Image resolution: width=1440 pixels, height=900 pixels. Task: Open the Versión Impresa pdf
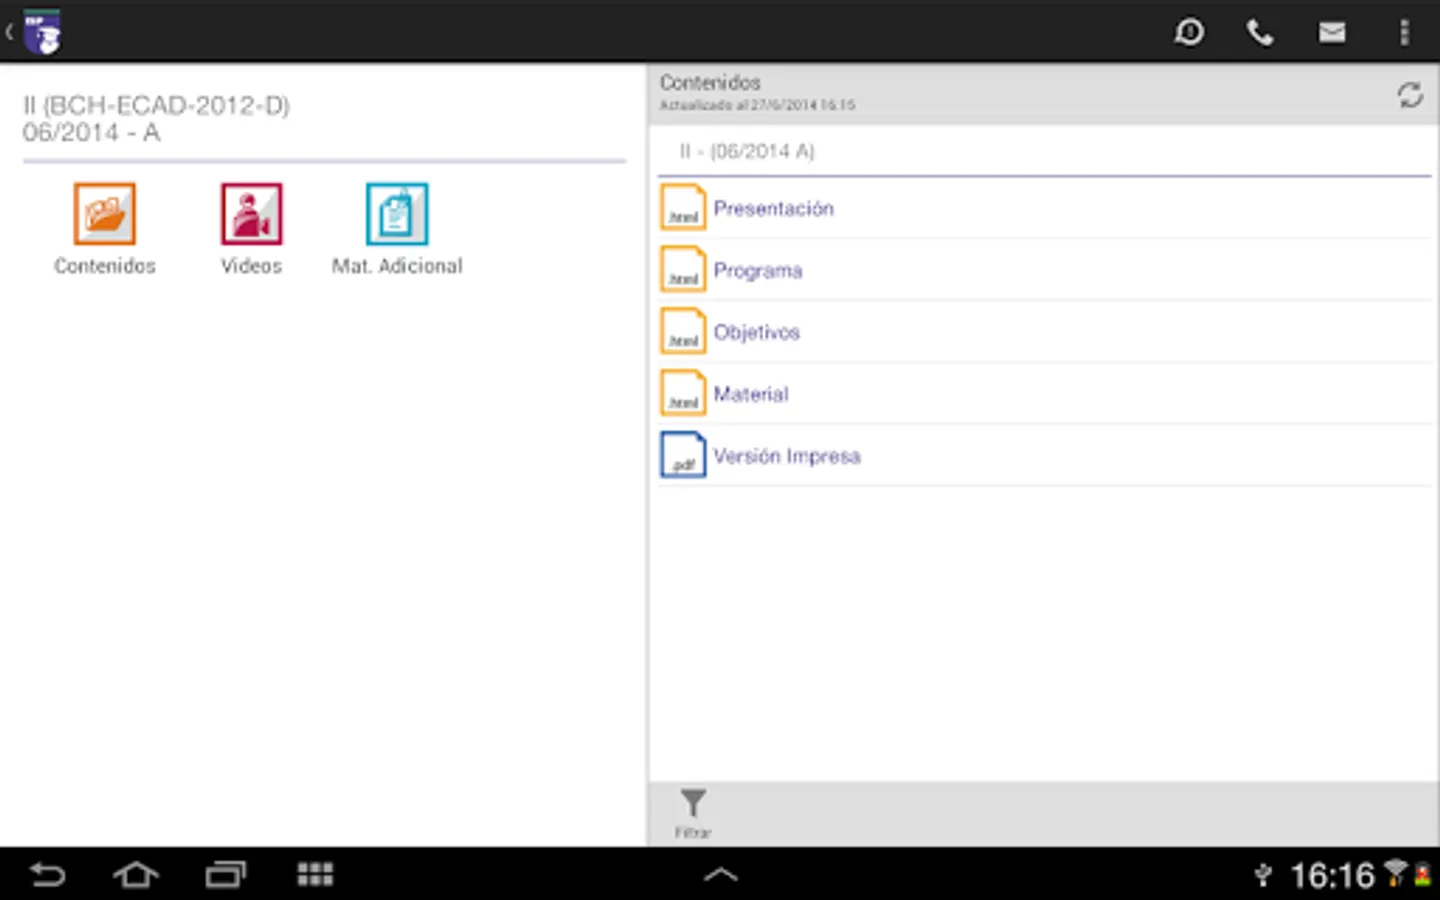click(786, 456)
